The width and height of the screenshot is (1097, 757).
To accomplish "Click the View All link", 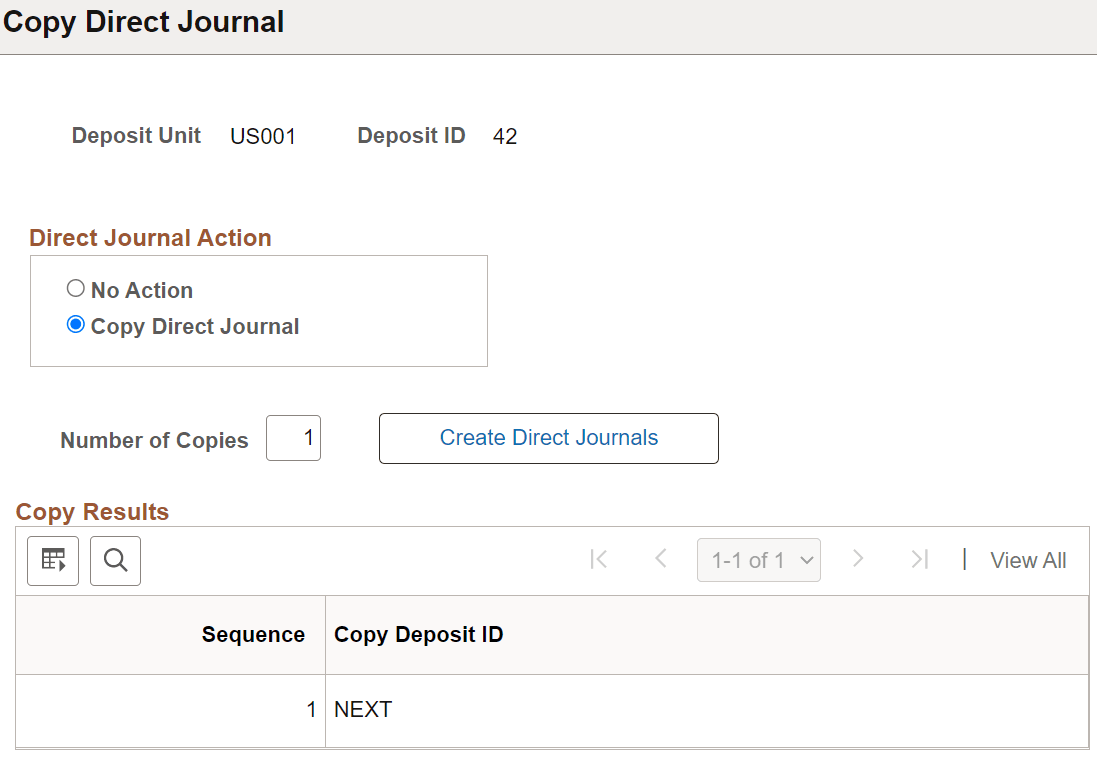I will [x=1028, y=561].
